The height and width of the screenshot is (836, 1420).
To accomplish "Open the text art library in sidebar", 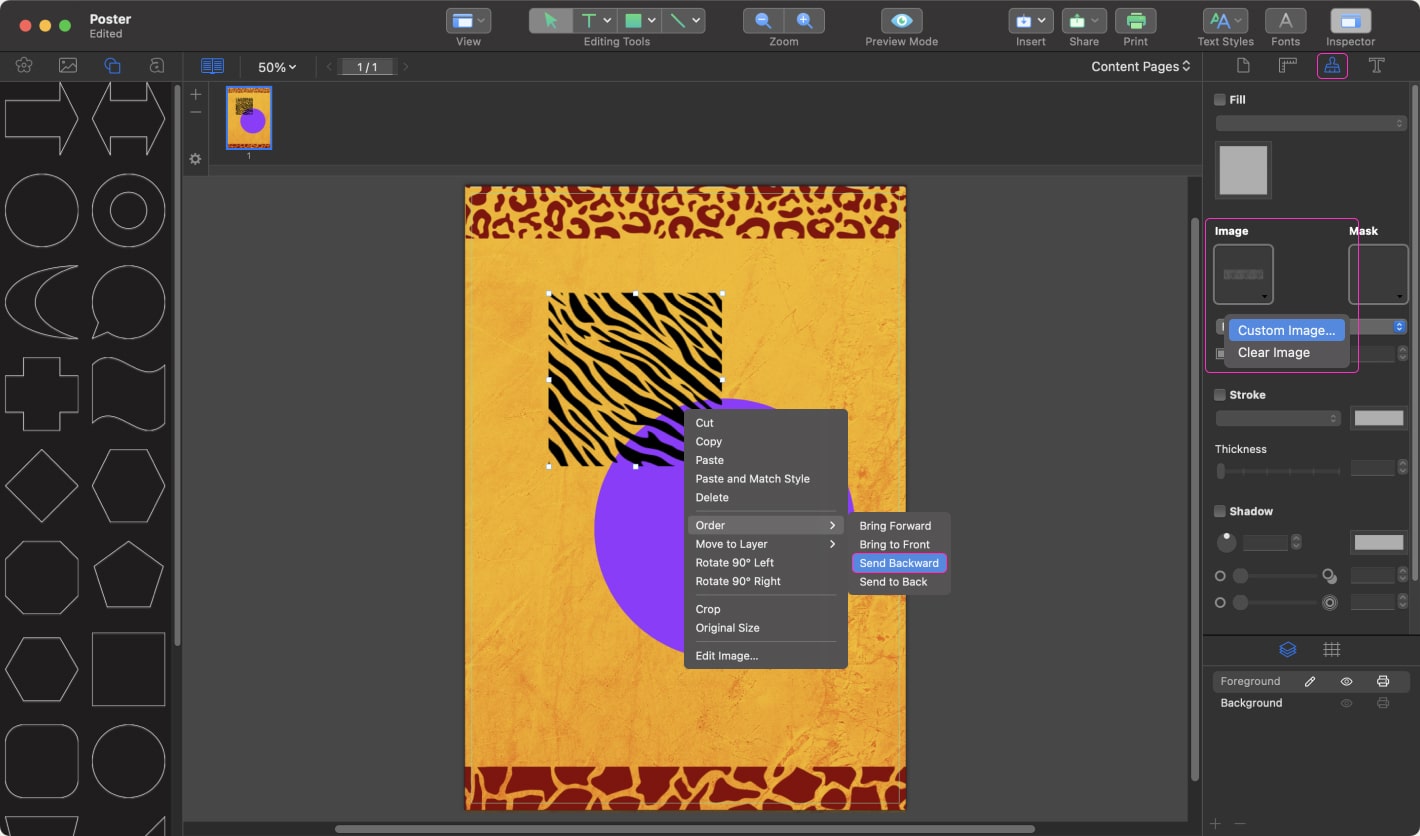I will pos(155,65).
